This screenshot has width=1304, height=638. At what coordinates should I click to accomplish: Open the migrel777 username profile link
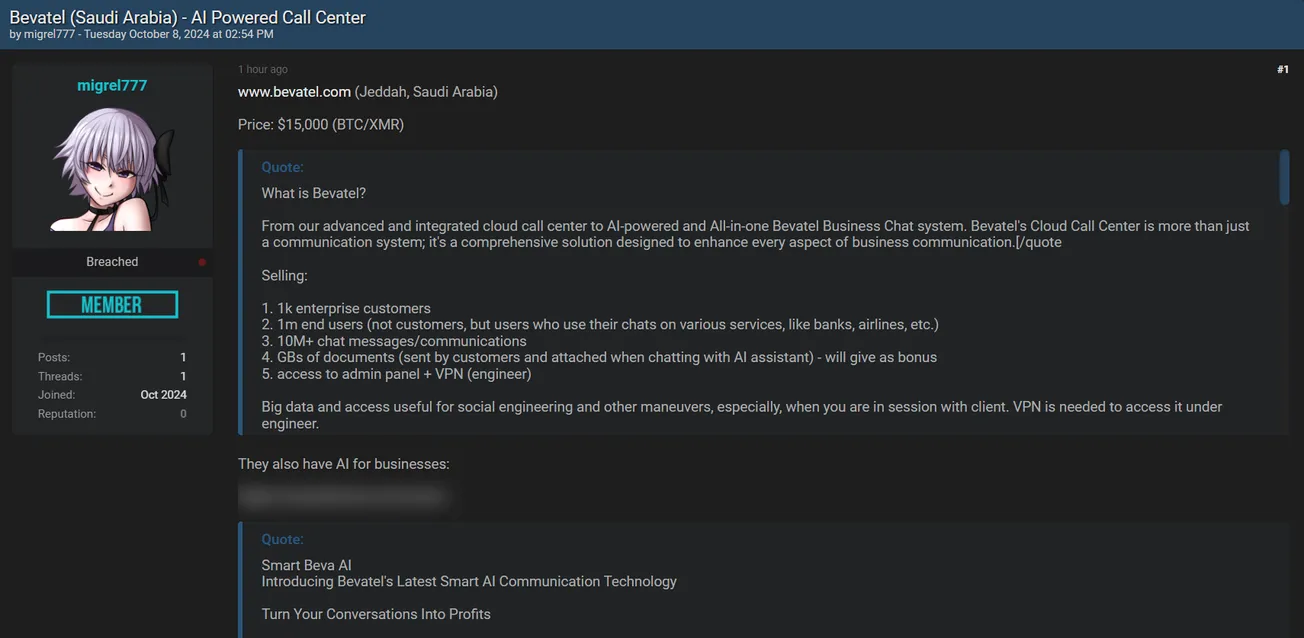click(112, 86)
